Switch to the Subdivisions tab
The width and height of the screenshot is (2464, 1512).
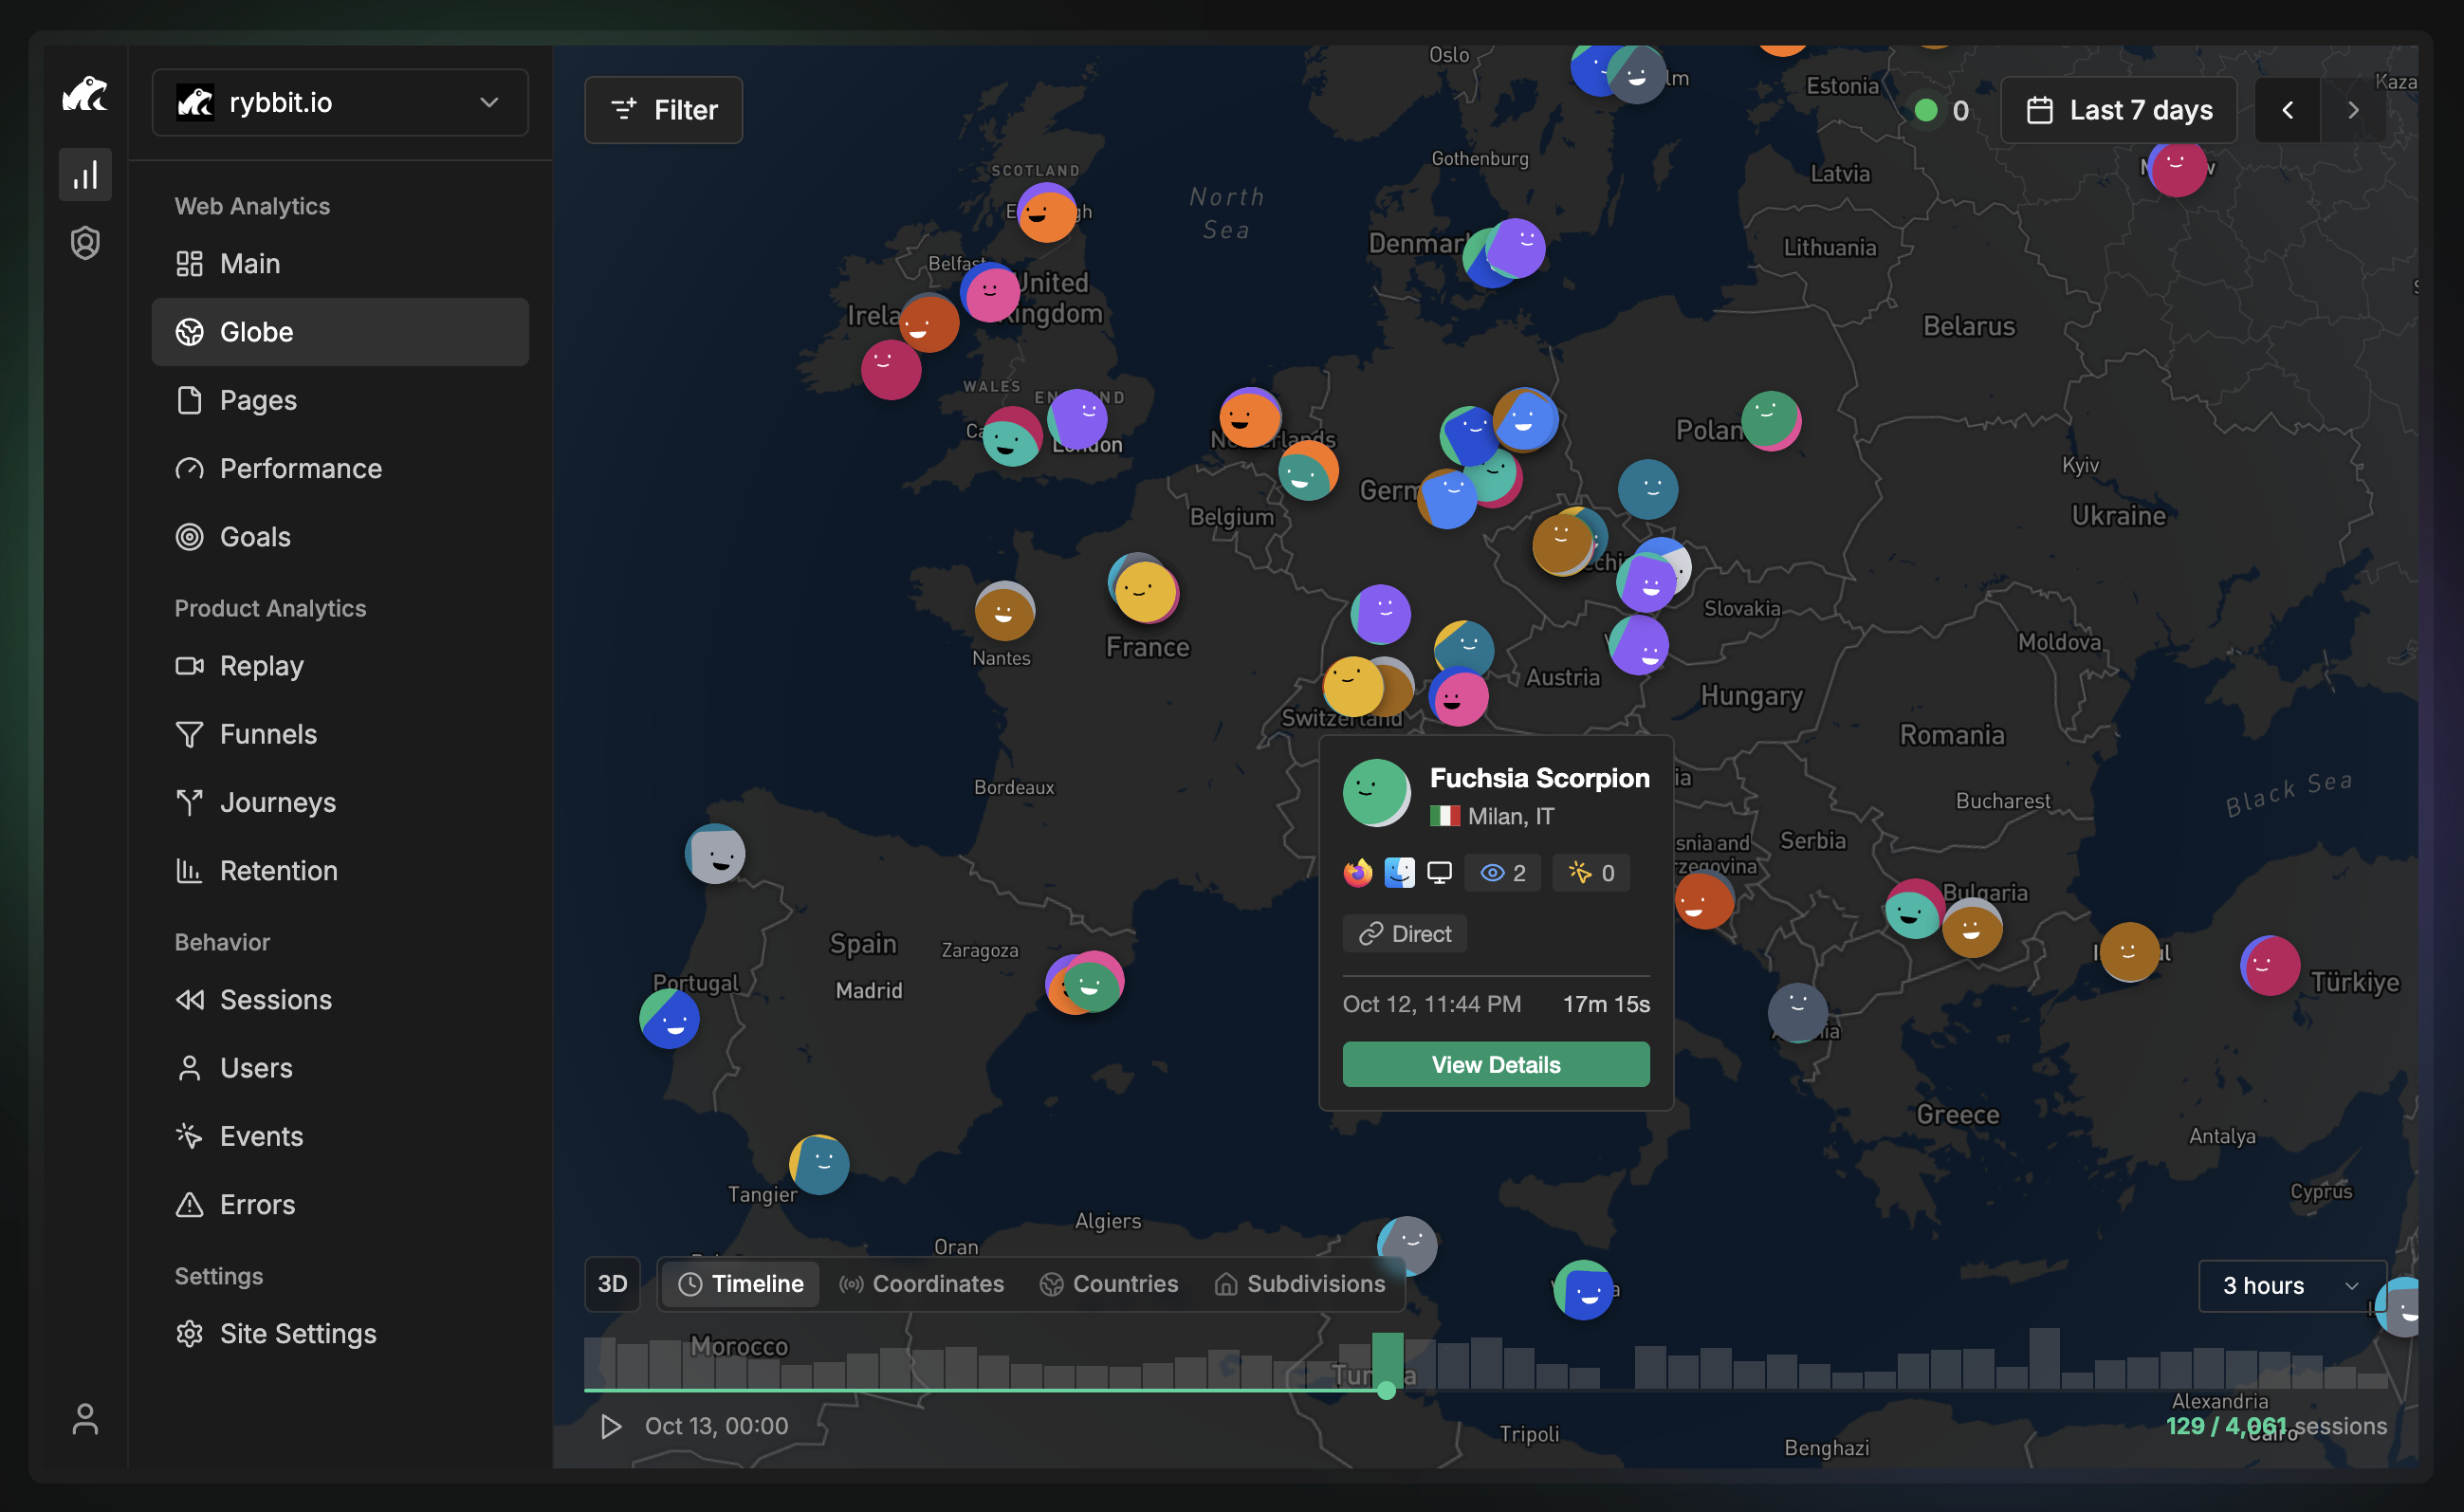(1300, 1284)
